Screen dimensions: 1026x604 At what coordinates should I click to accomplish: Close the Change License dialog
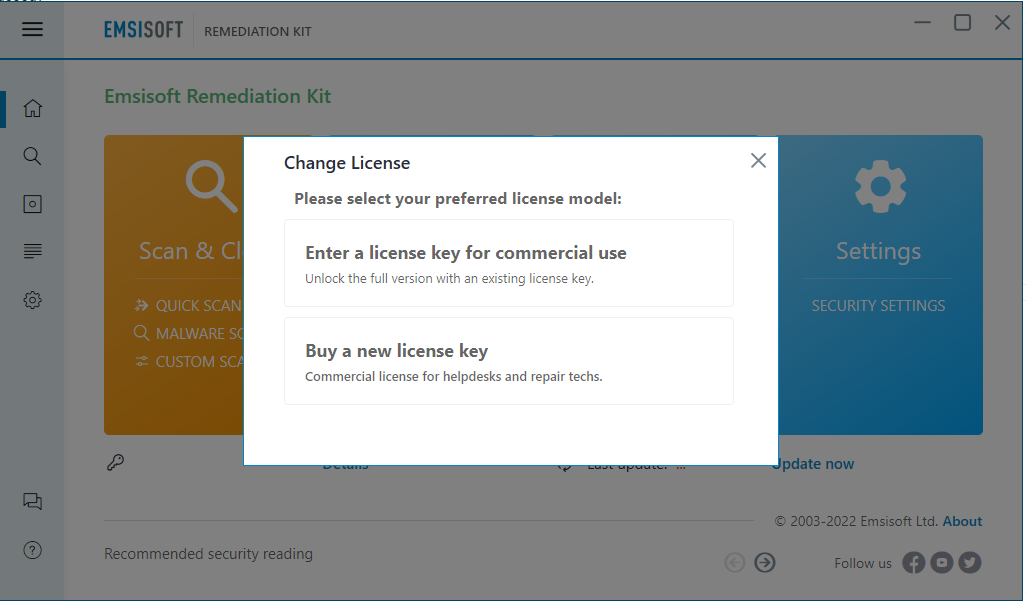(x=758, y=160)
